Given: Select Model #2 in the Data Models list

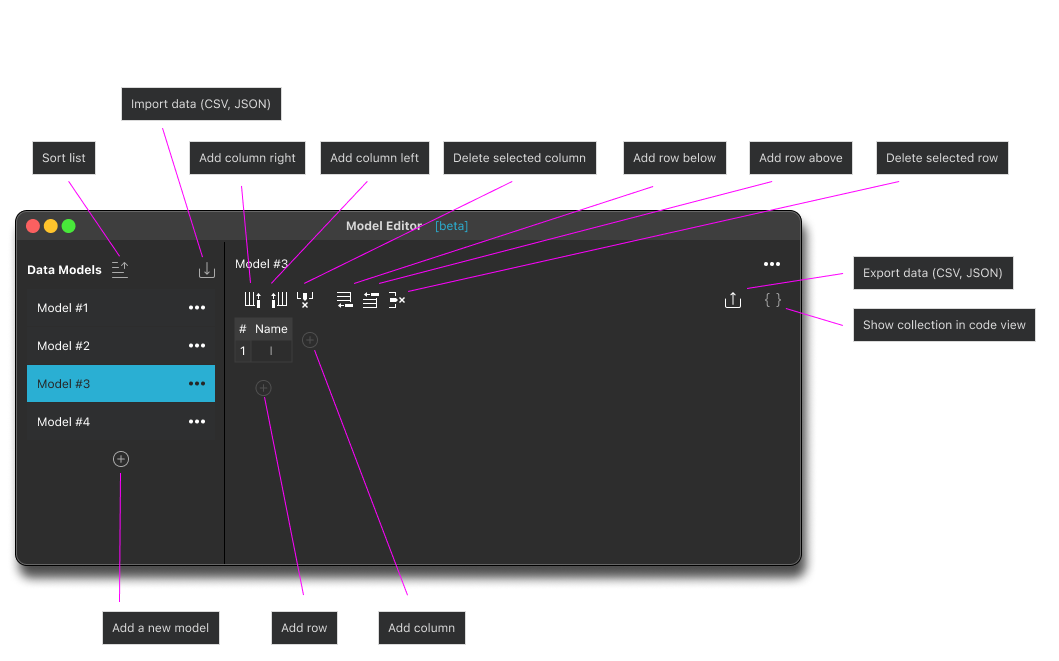Looking at the screenshot, I should [x=121, y=346].
